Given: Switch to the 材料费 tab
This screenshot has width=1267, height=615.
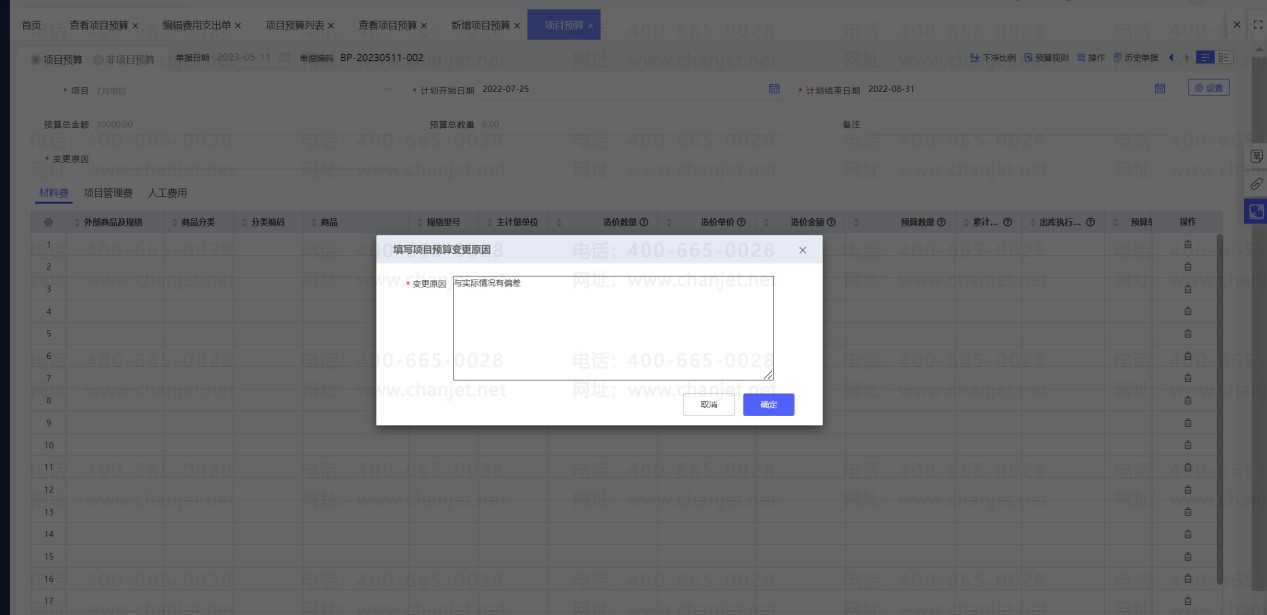Looking at the screenshot, I should (53, 193).
